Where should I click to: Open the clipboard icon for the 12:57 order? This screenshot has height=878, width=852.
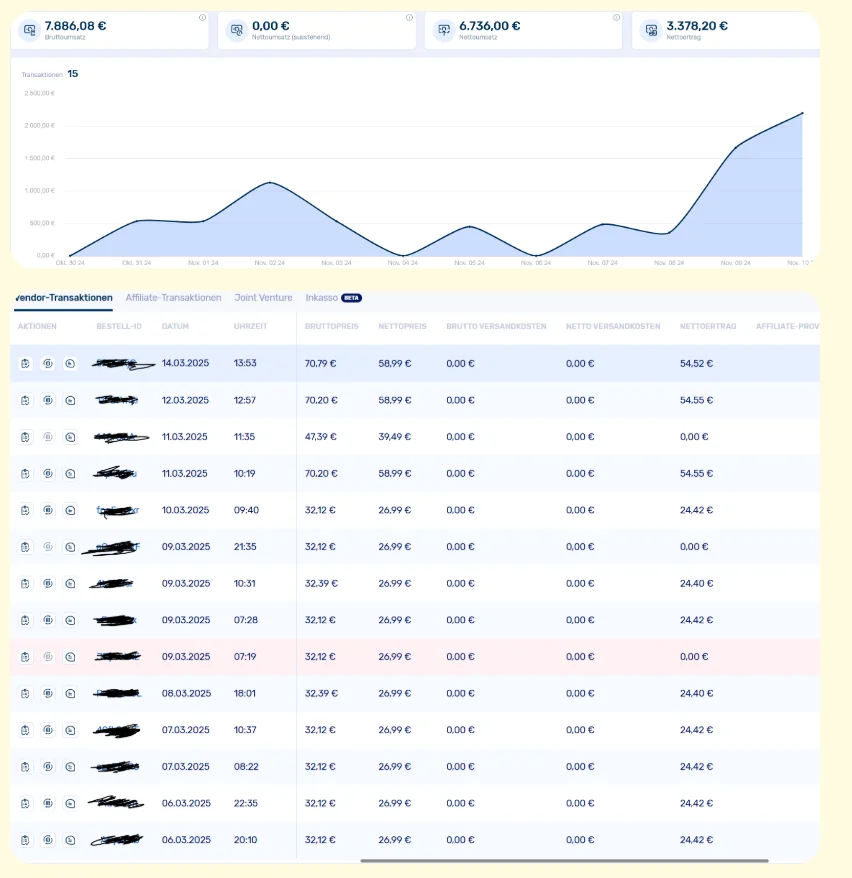(x=25, y=400)
